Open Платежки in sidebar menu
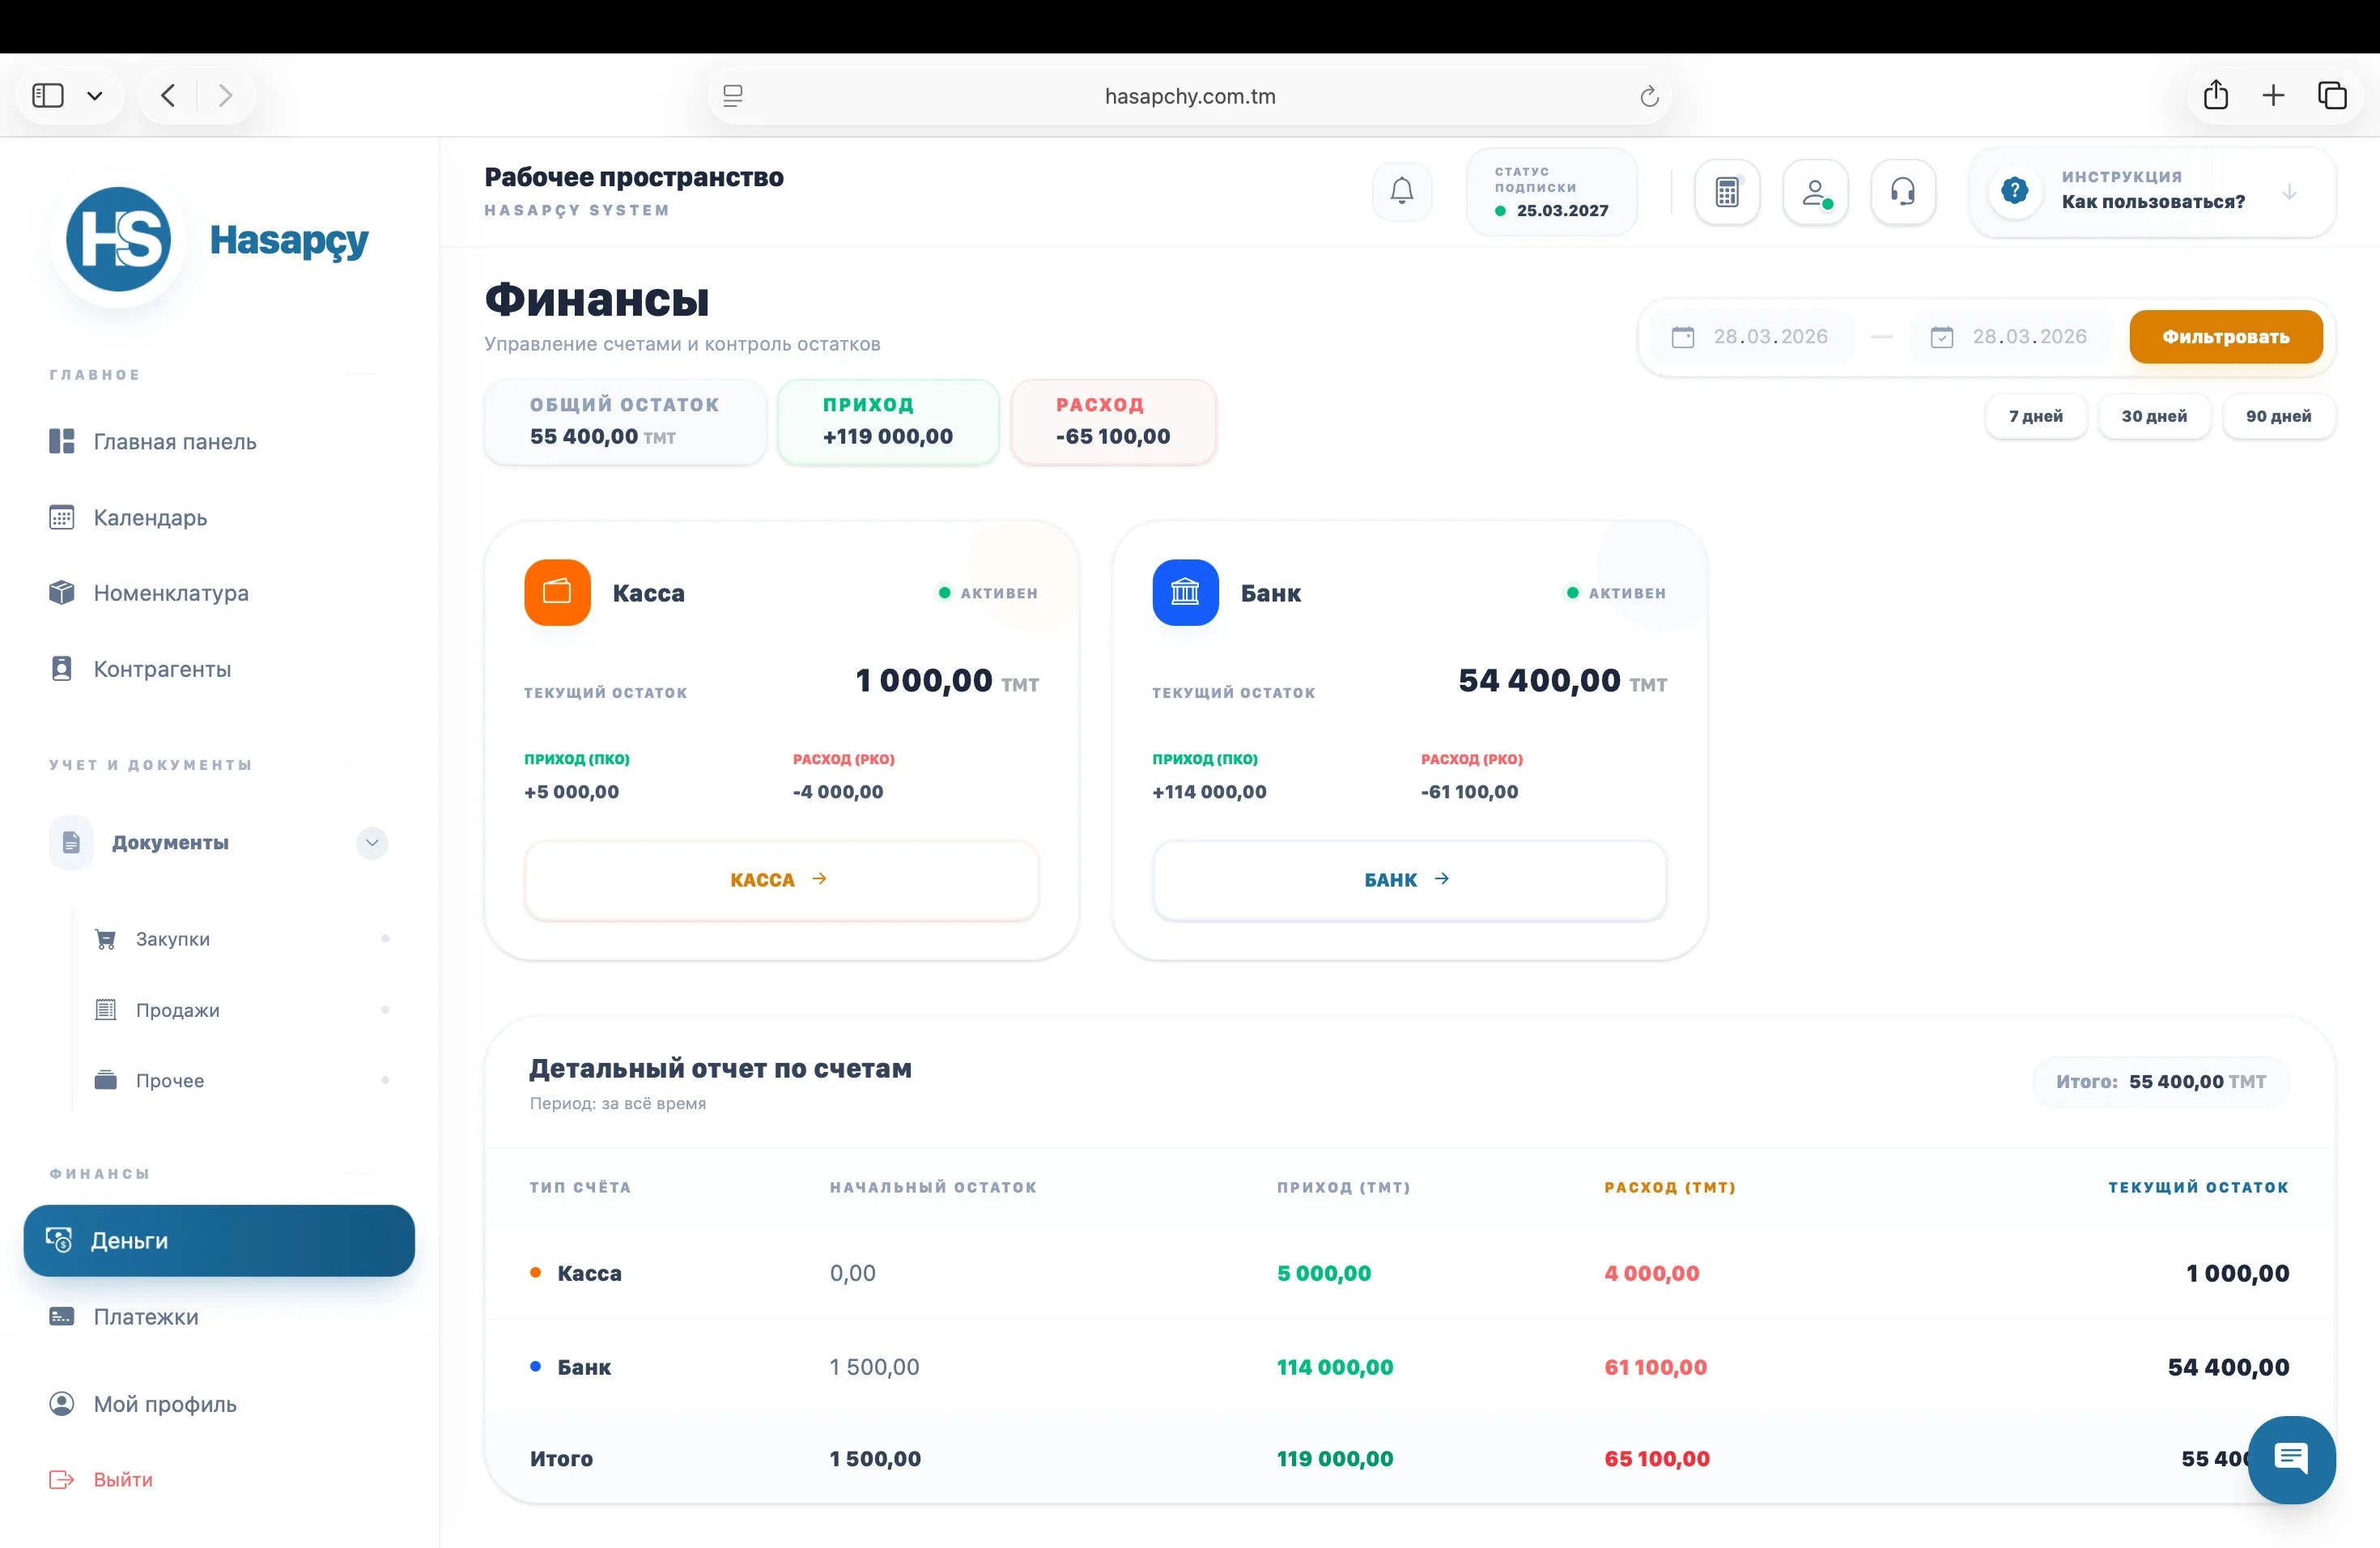 click(146, 1316)
